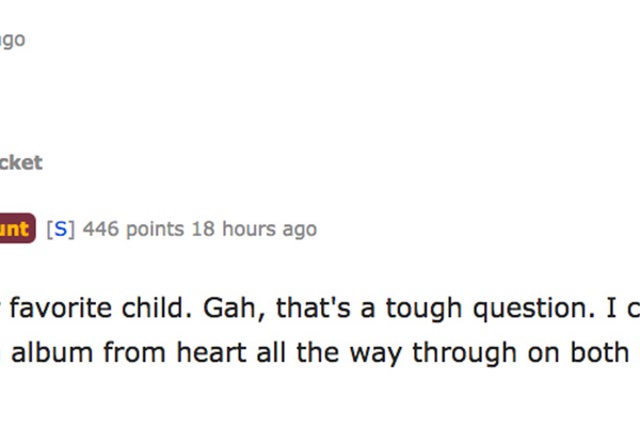
Task: Click the word 'through' in second line
Action: tap(464, 353)
